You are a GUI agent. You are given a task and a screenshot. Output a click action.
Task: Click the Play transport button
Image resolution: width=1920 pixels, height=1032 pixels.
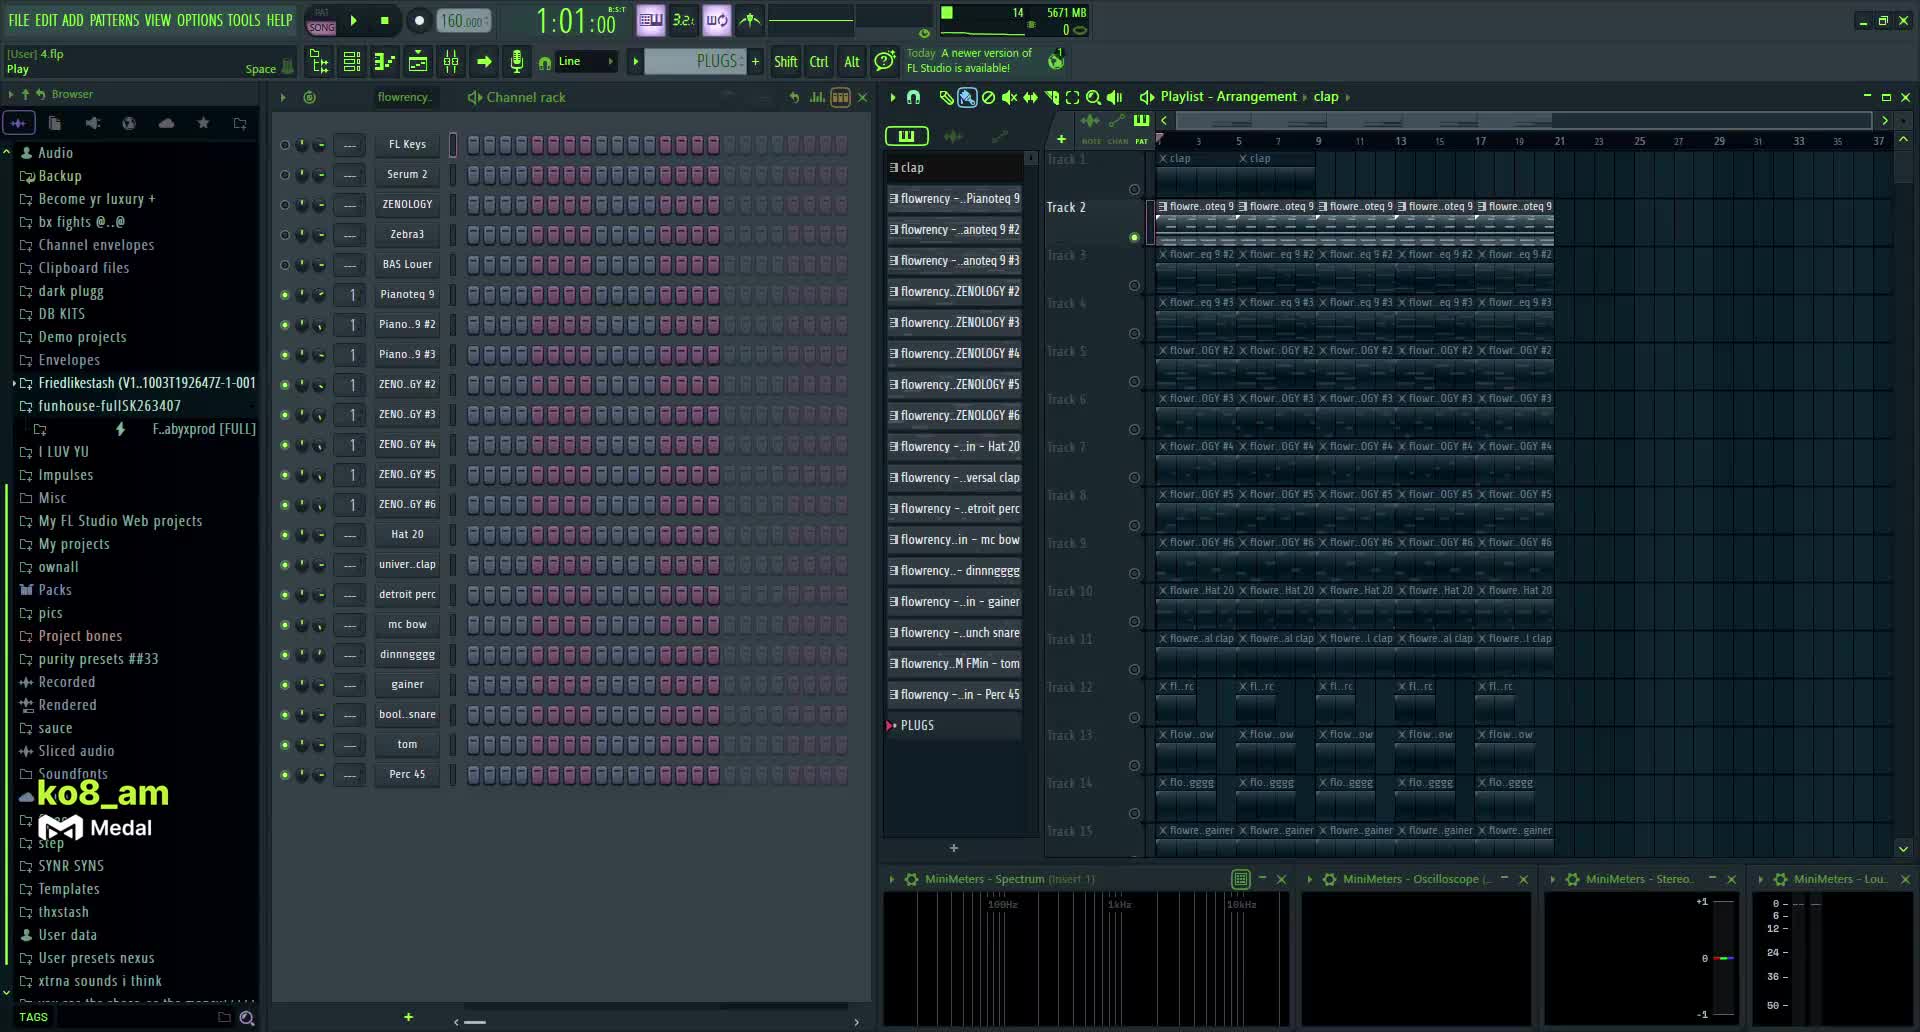coord(353,20)
